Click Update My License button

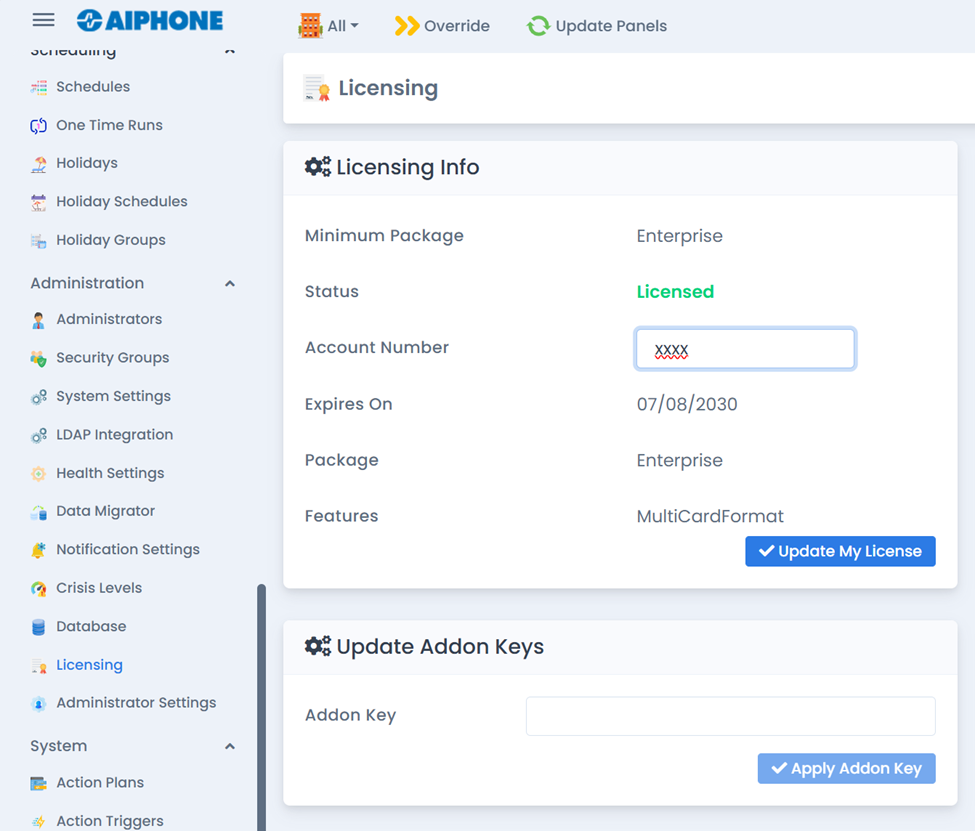[840, 551]
